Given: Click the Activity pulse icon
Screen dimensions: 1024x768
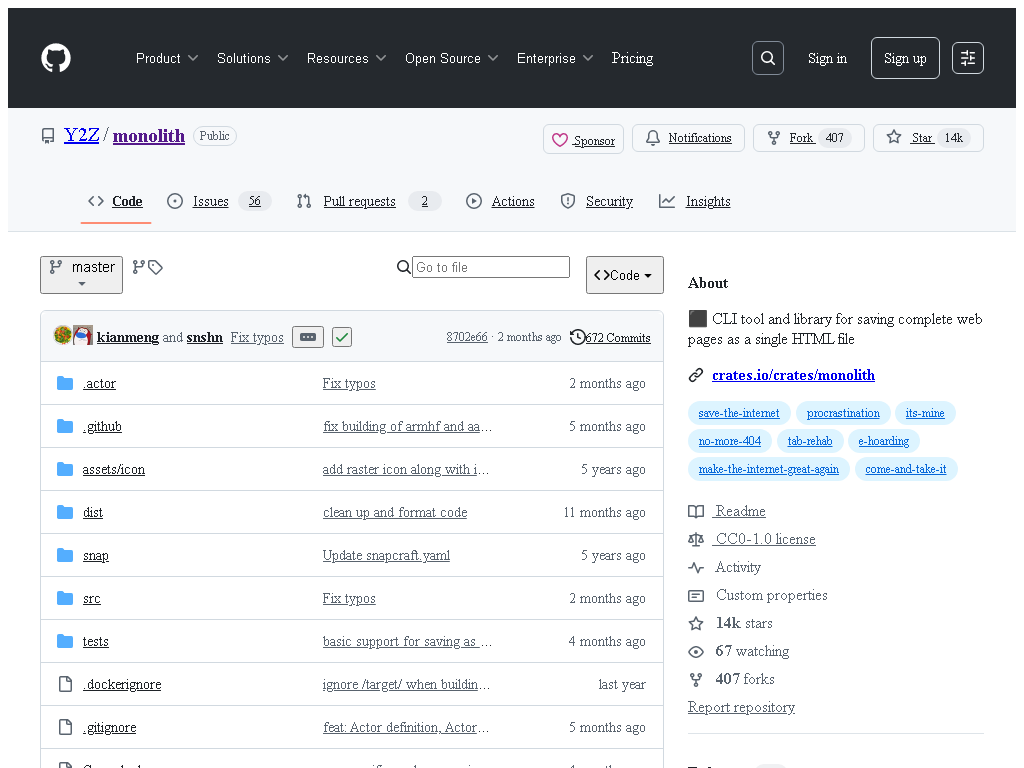Looking at the screenshot, I should (696, 568).
